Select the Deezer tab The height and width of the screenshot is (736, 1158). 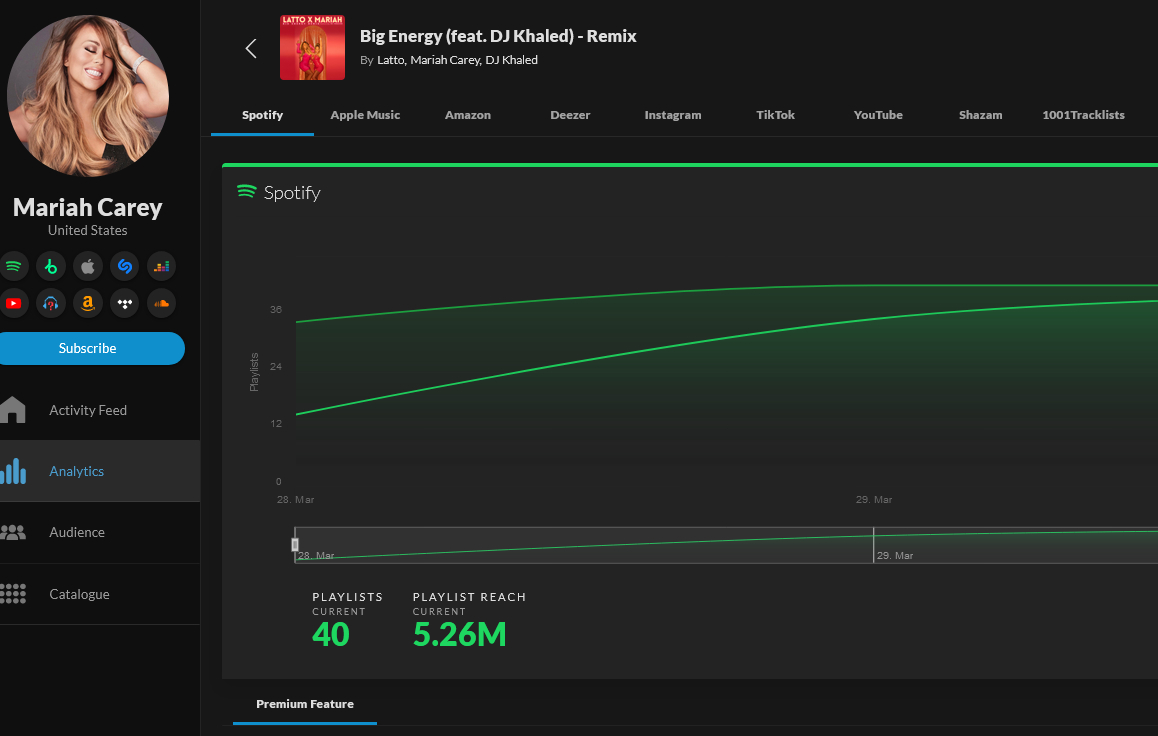pyautogui.click(x=570, y=115)
